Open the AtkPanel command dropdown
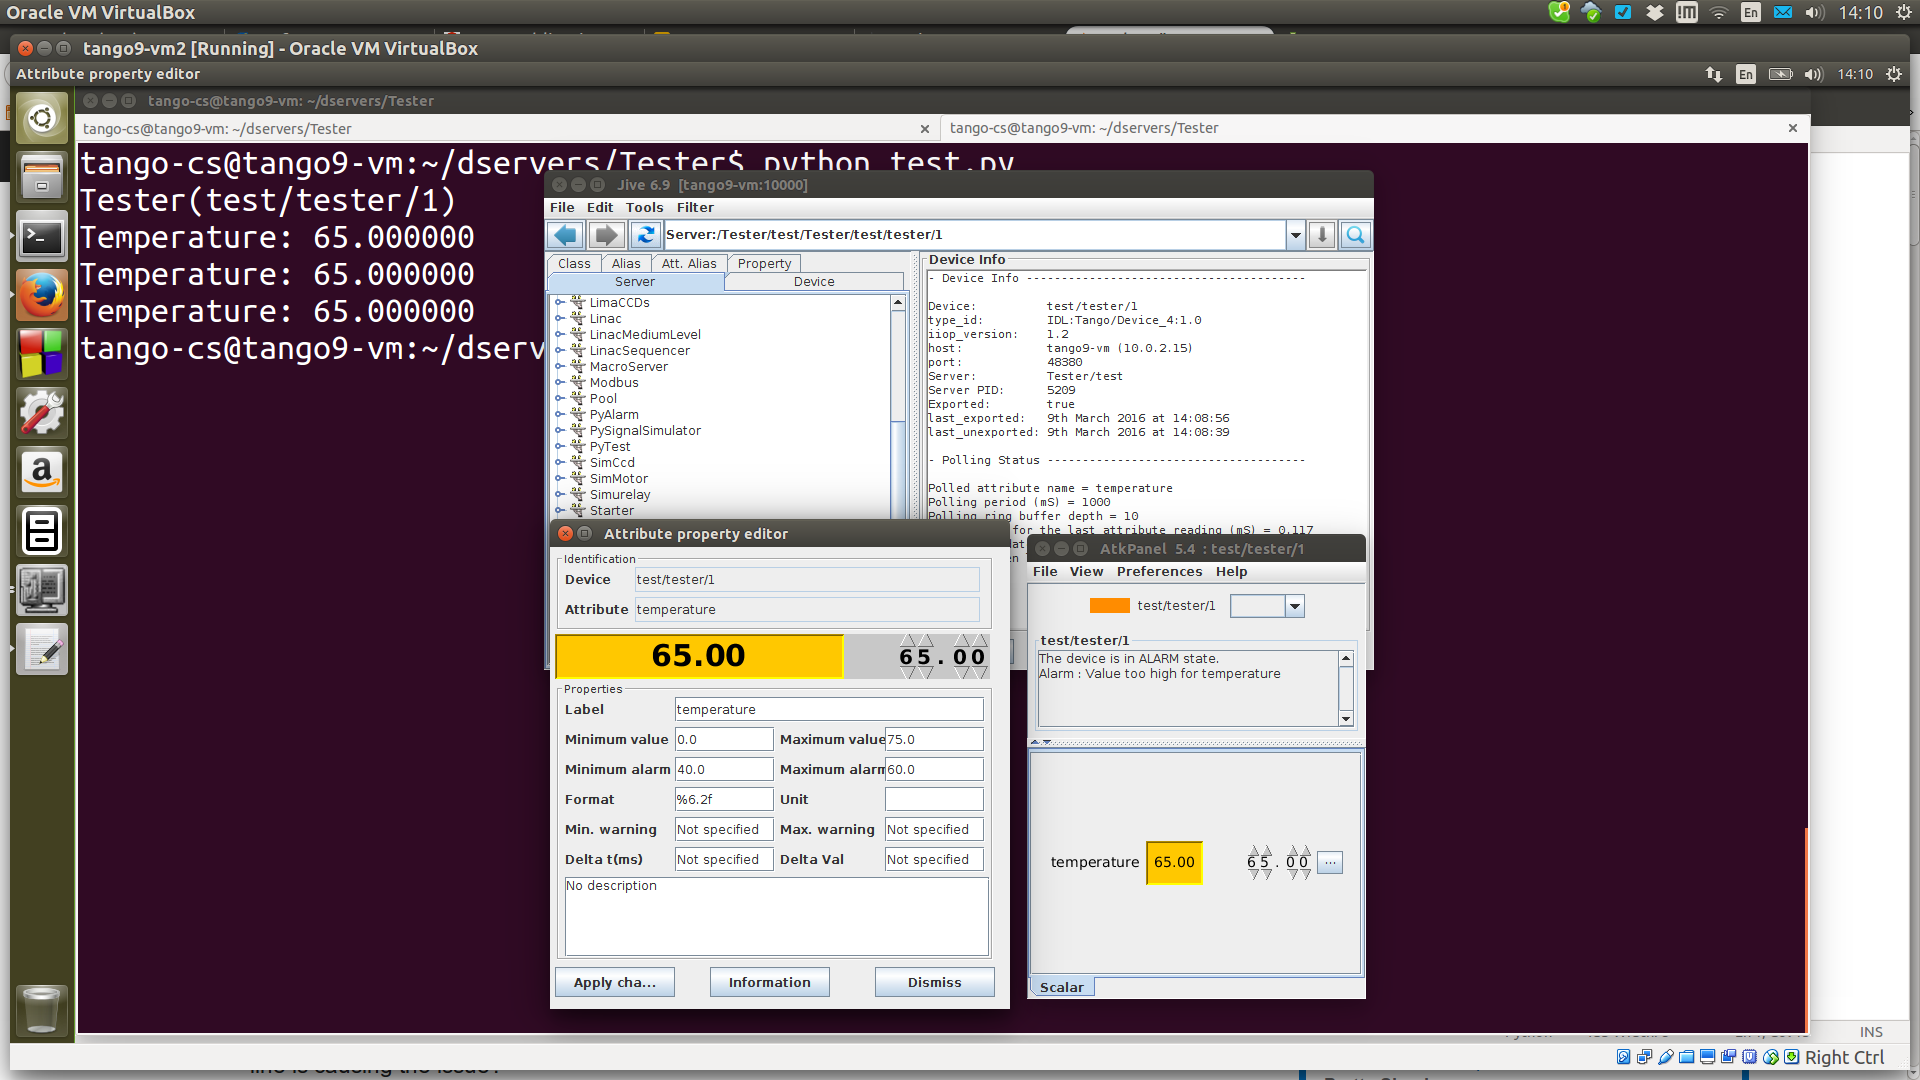 pyautogui.click(x=1295, y=606)
